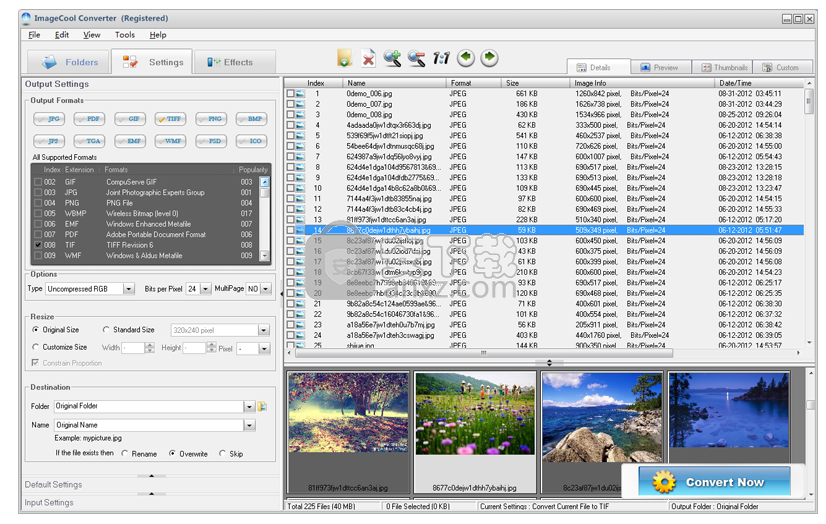Select the Original Size radio button
826x524 pixels.
tap(35, 330)
